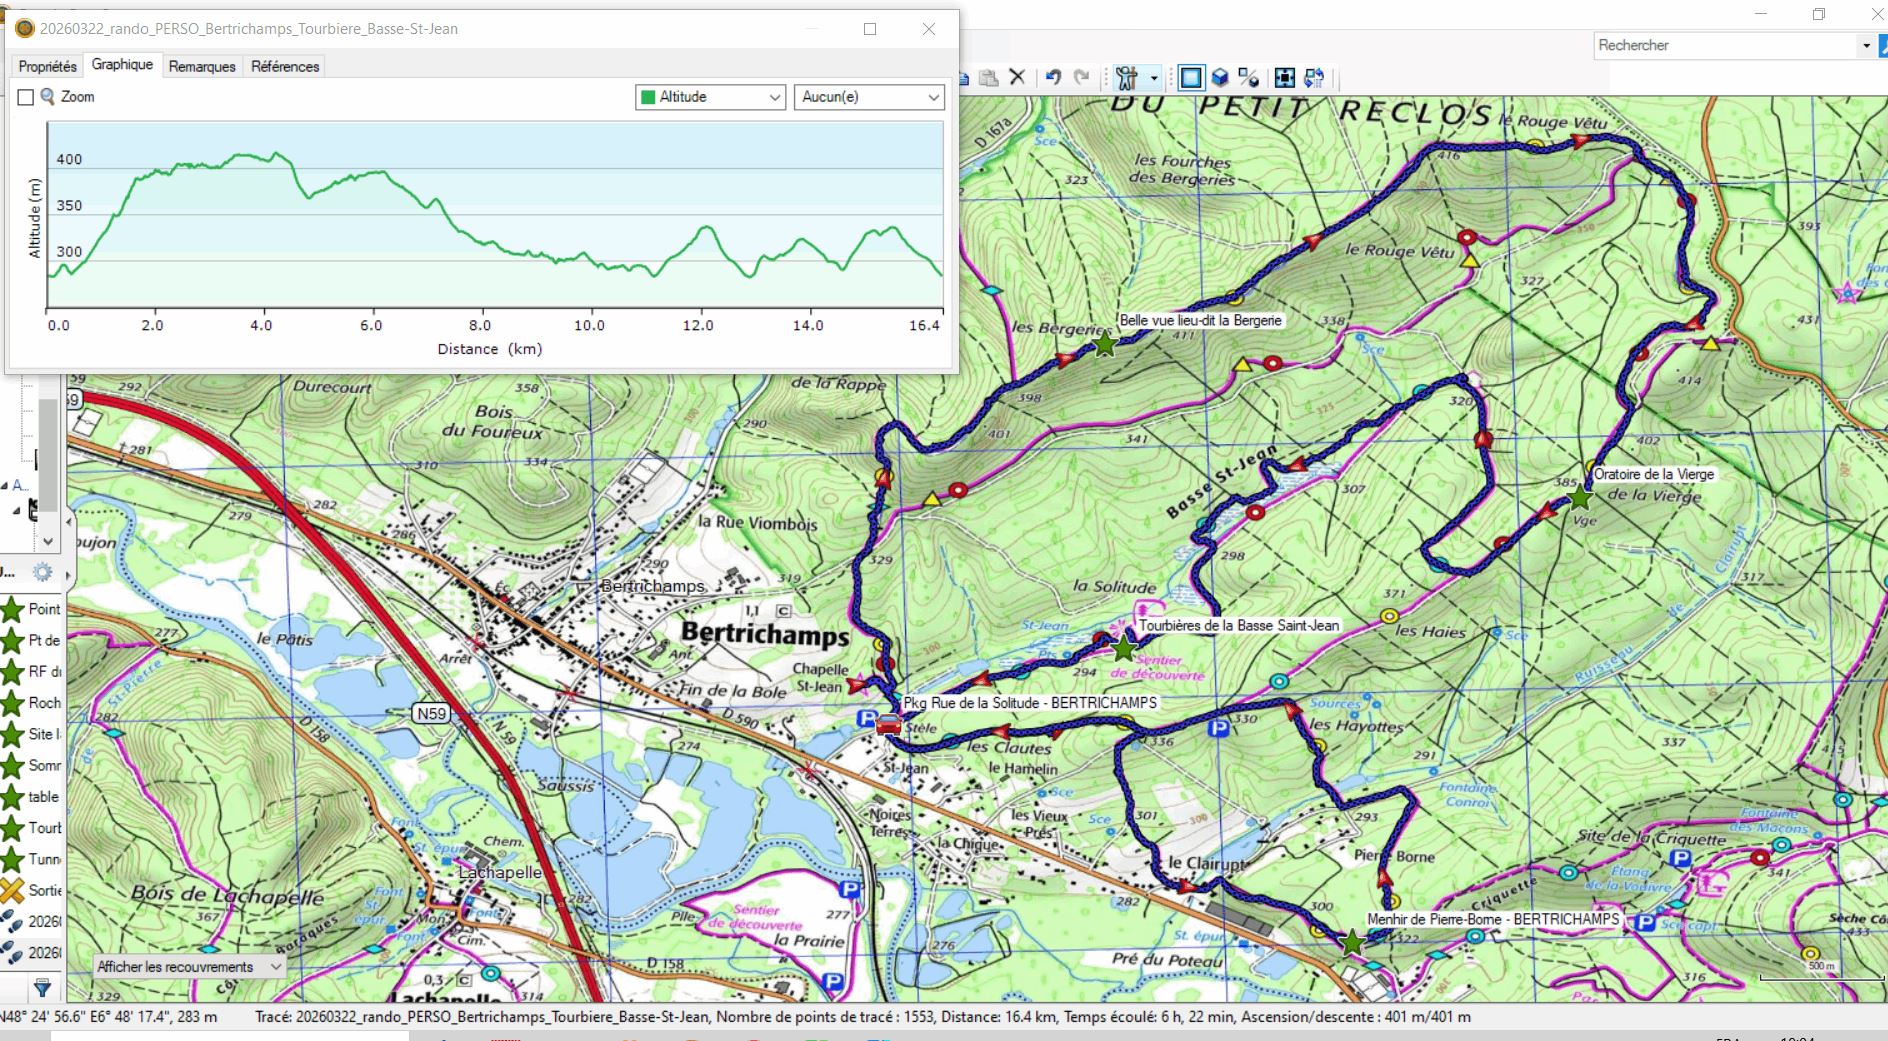The image size is (1888, 1041).
Task: Open the activity profile dropdown arrow
Action: [1154, 78]
